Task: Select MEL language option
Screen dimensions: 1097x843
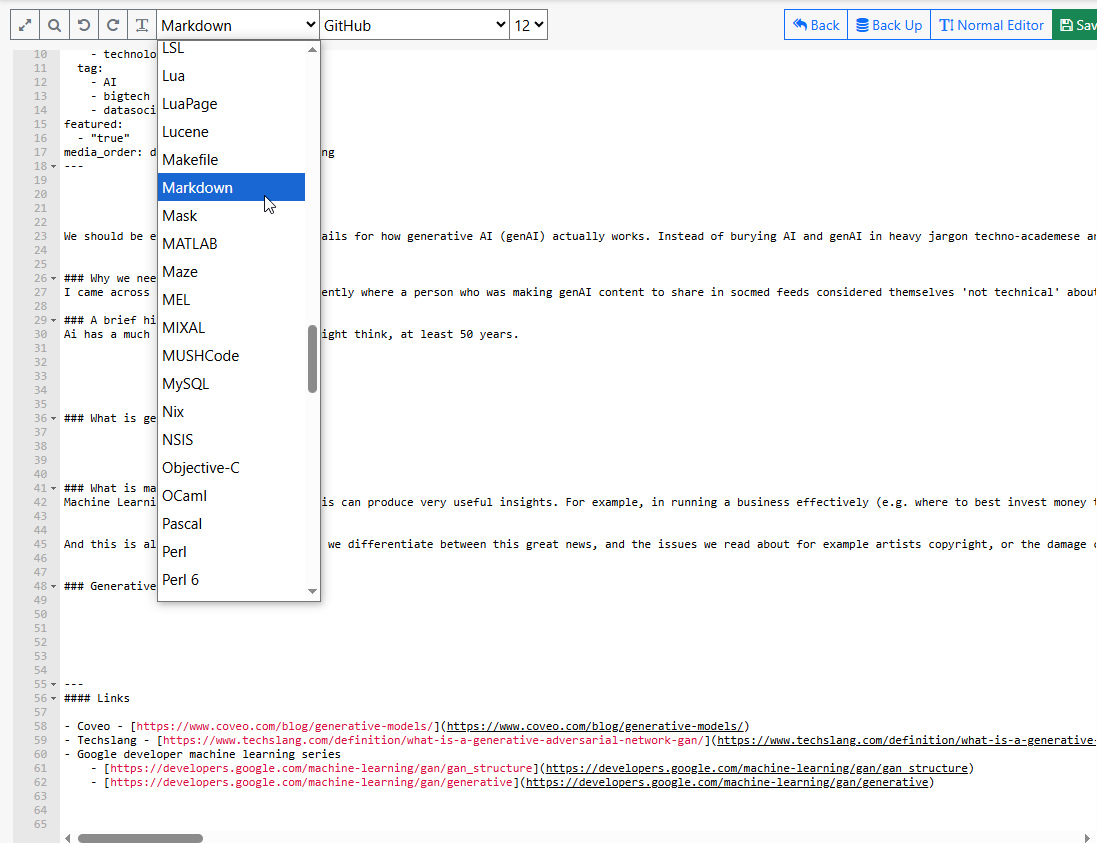Action: tap(232, 299)
